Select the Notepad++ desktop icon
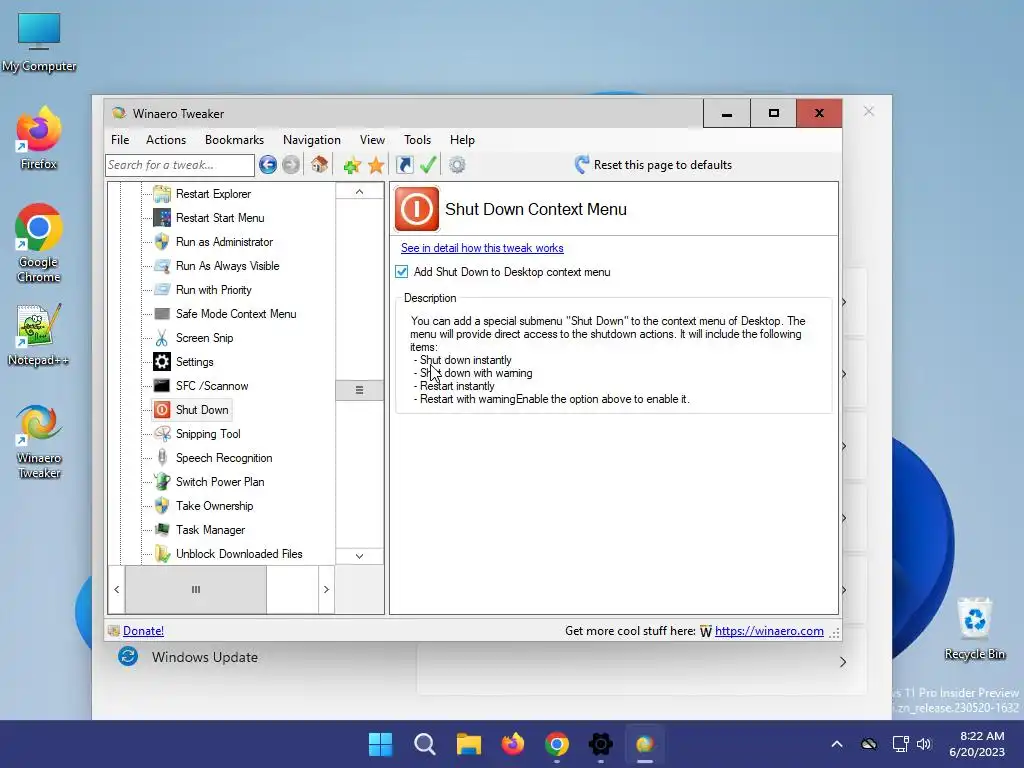Viewport: 1024px width, 768px height. [x=39, y=335]
